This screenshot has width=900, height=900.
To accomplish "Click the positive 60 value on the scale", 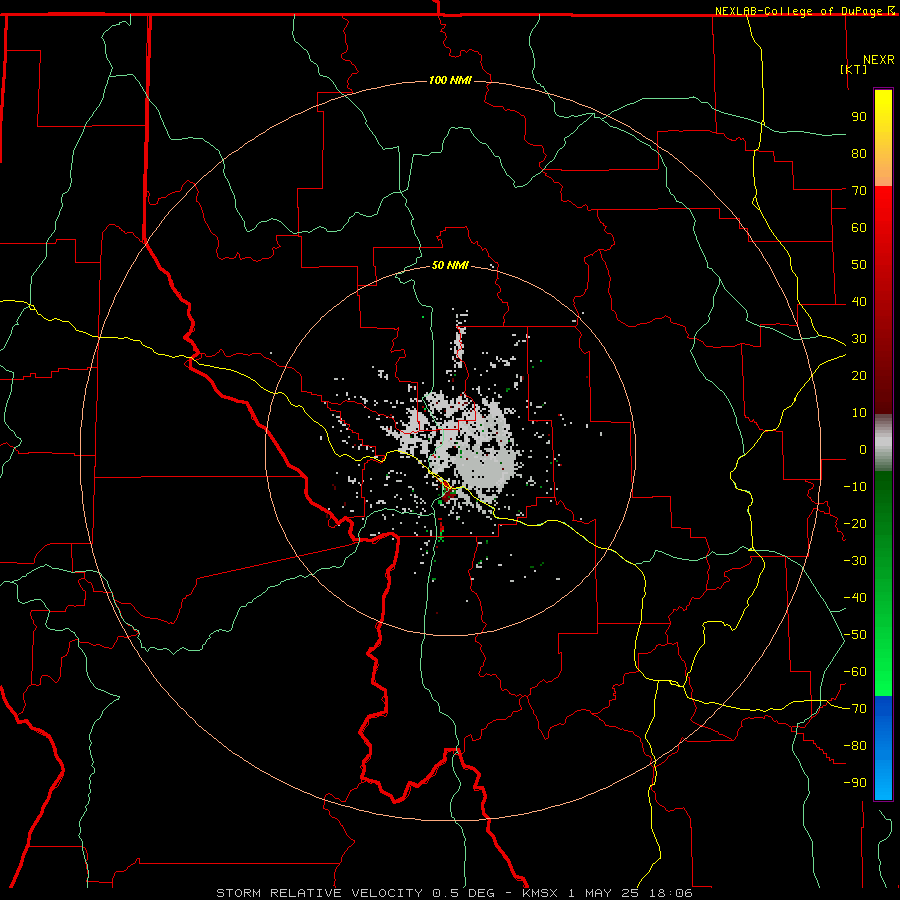I will pyautogui.click(x=859, y=227).
